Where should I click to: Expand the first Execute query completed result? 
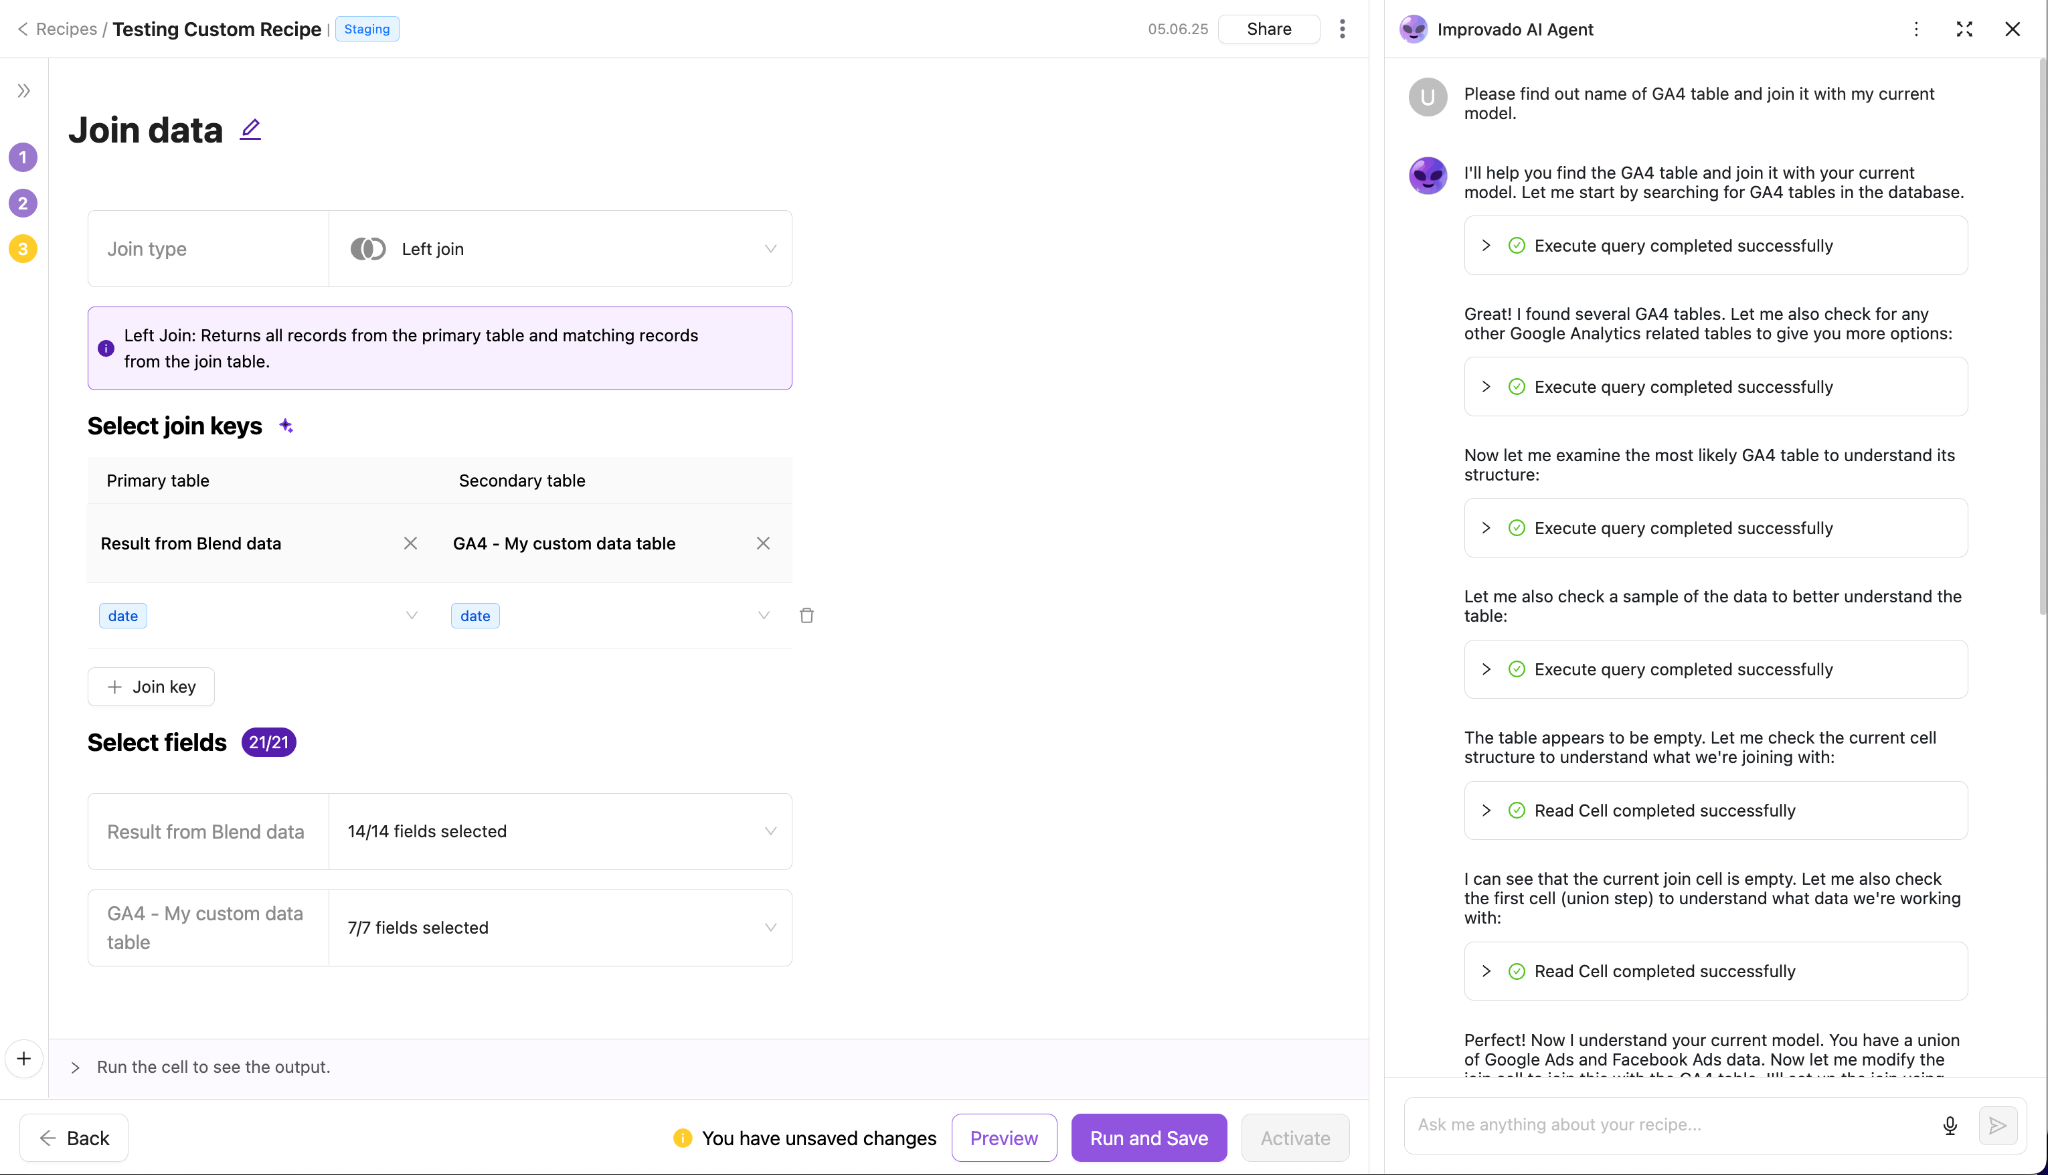point(1486,245)
